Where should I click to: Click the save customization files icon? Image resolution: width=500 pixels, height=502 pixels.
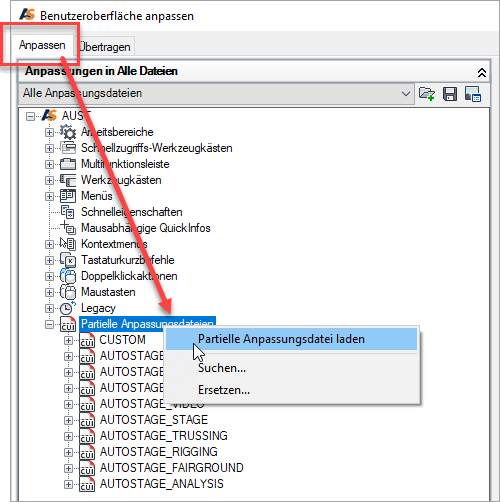pyautogui.click(x=450, y=94)
